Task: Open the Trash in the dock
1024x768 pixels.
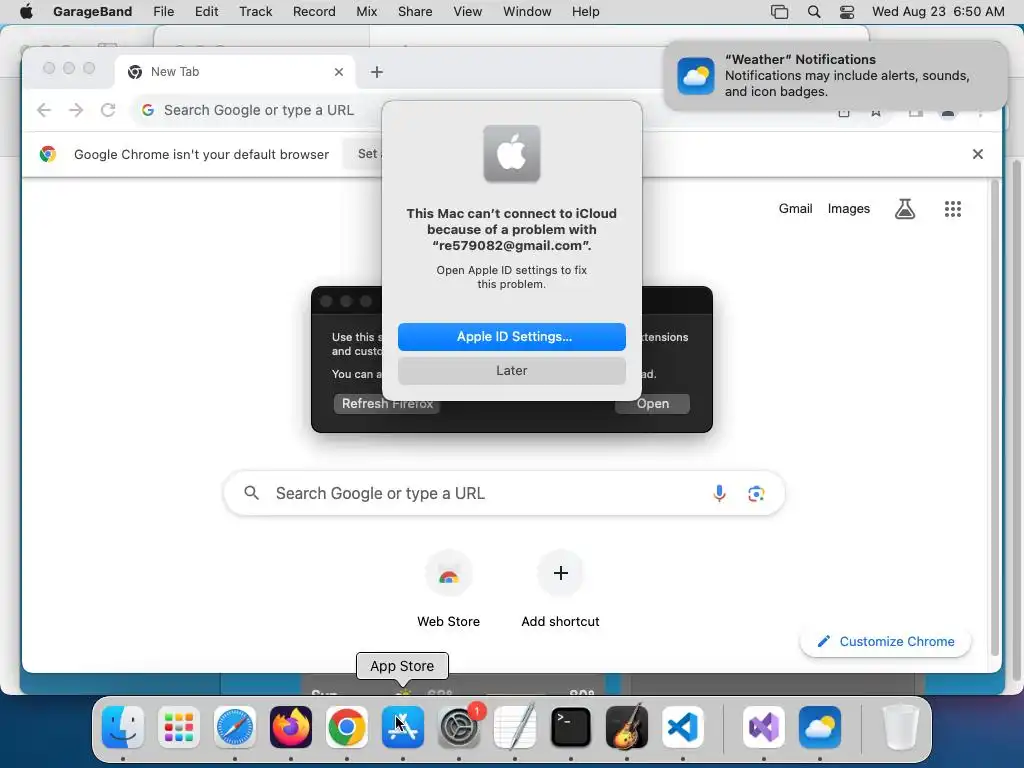Action: tap(901, 727)
